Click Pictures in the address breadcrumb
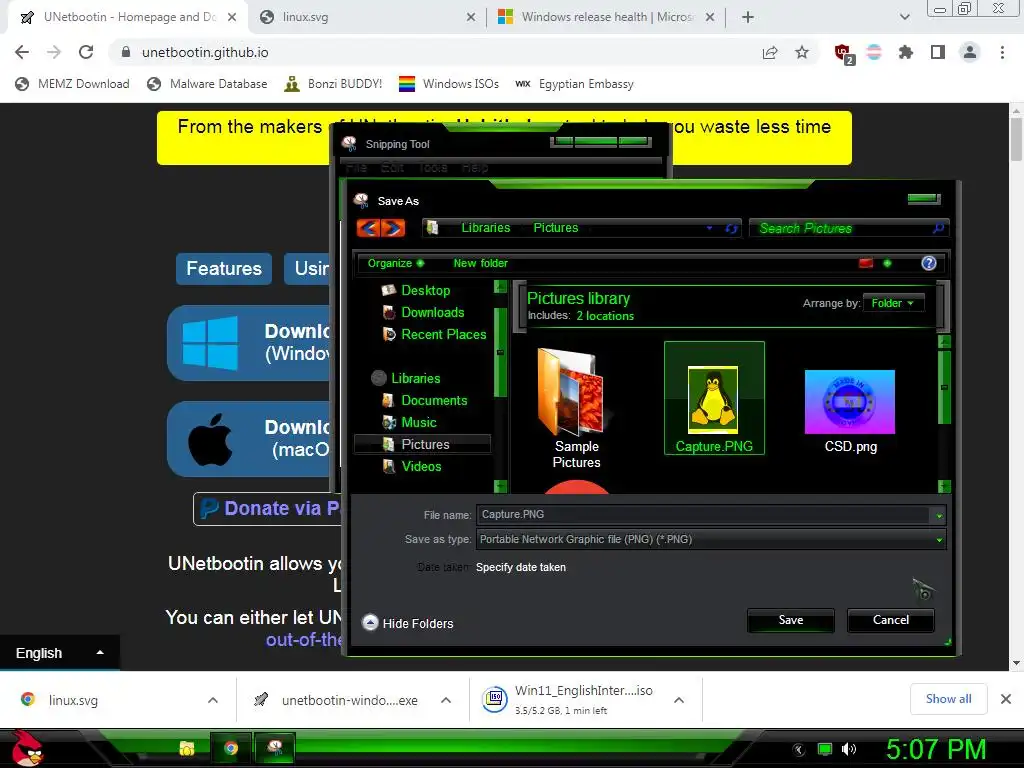 [x=556, y=228]
